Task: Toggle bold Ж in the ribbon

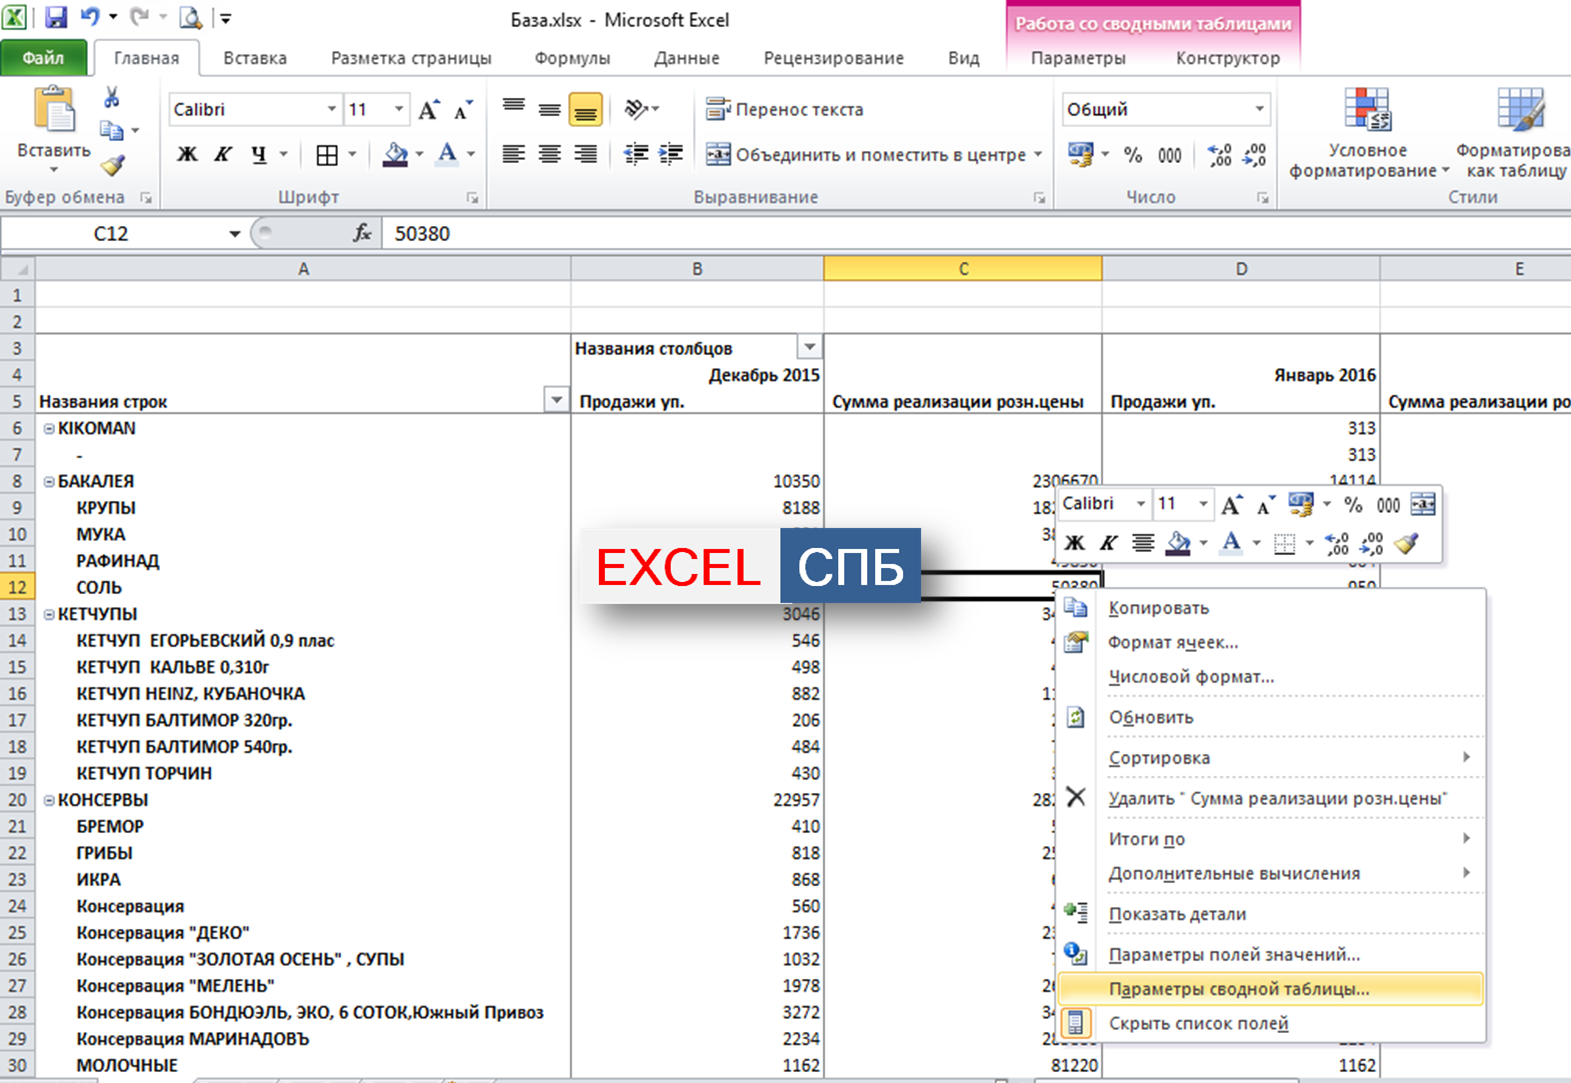Action: click(x=186, y=155)
